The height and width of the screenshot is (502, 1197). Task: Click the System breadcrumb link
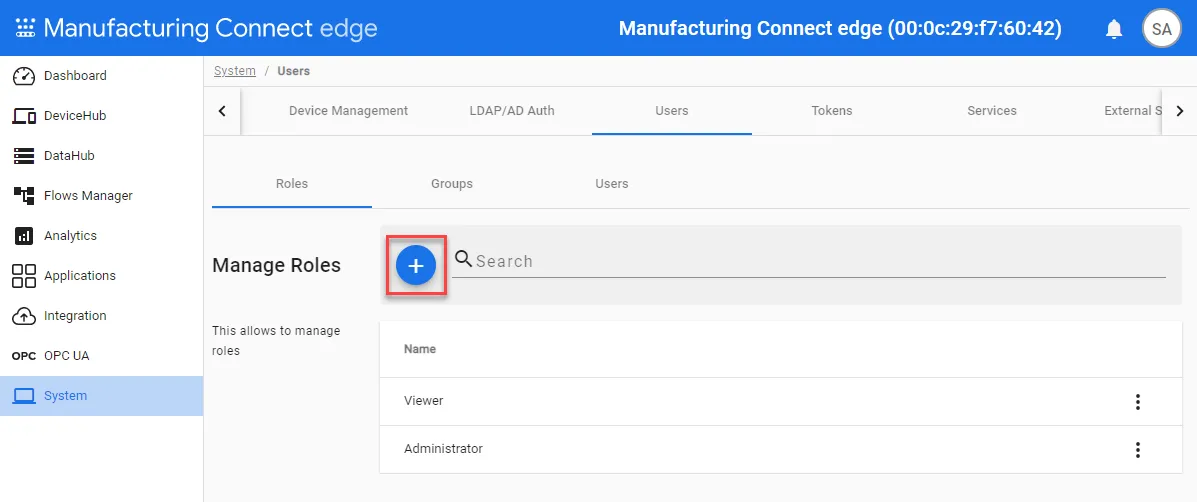234,71
